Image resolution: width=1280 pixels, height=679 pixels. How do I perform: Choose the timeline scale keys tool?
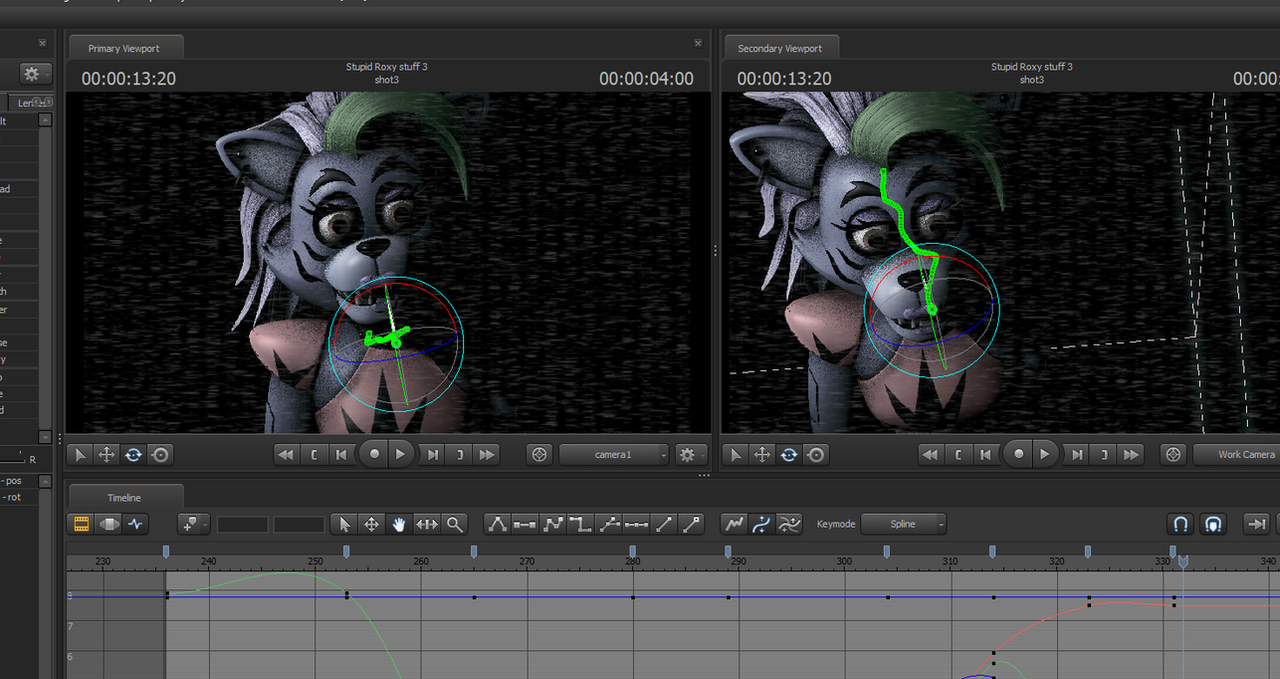tap(427, 523)
